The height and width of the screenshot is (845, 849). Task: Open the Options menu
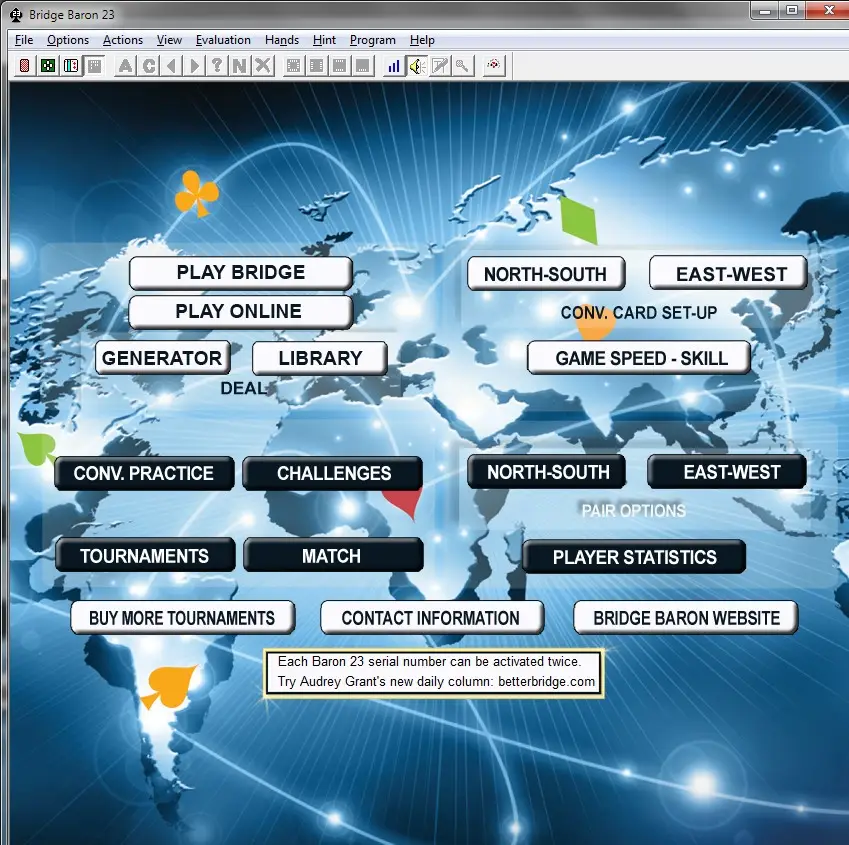click(x=68, y=40)
